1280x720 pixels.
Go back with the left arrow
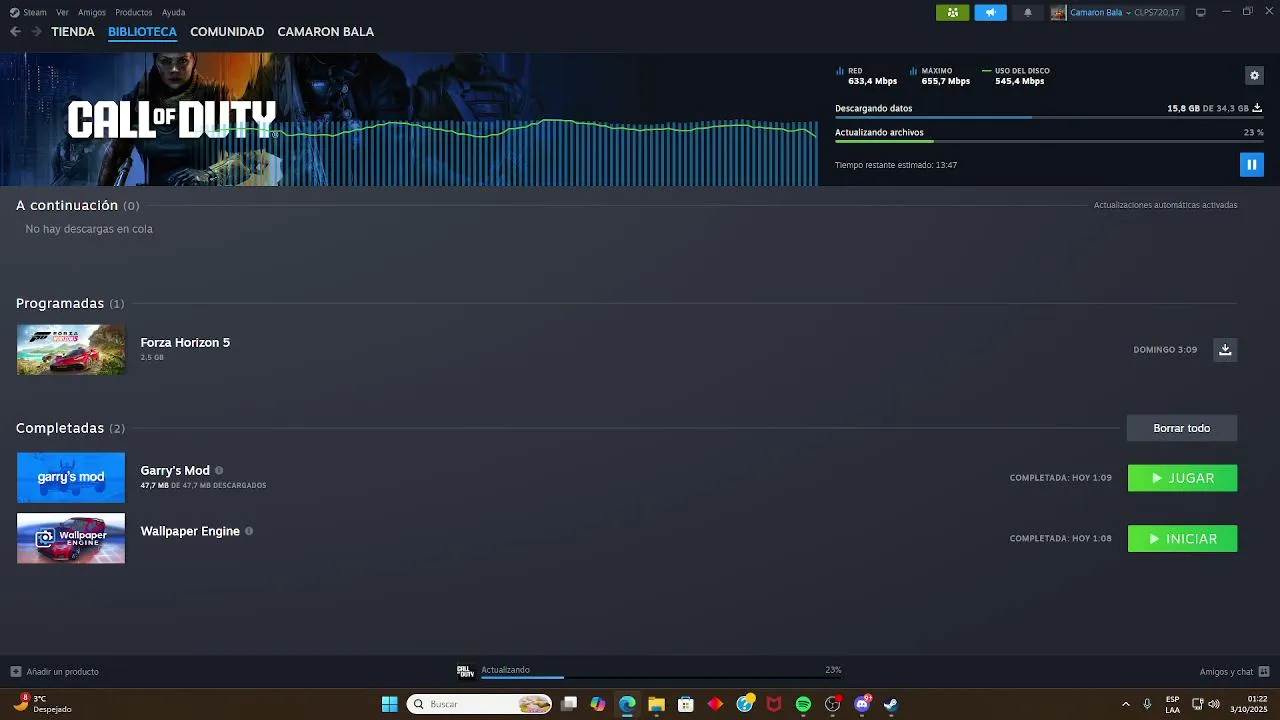click(16, 32)
